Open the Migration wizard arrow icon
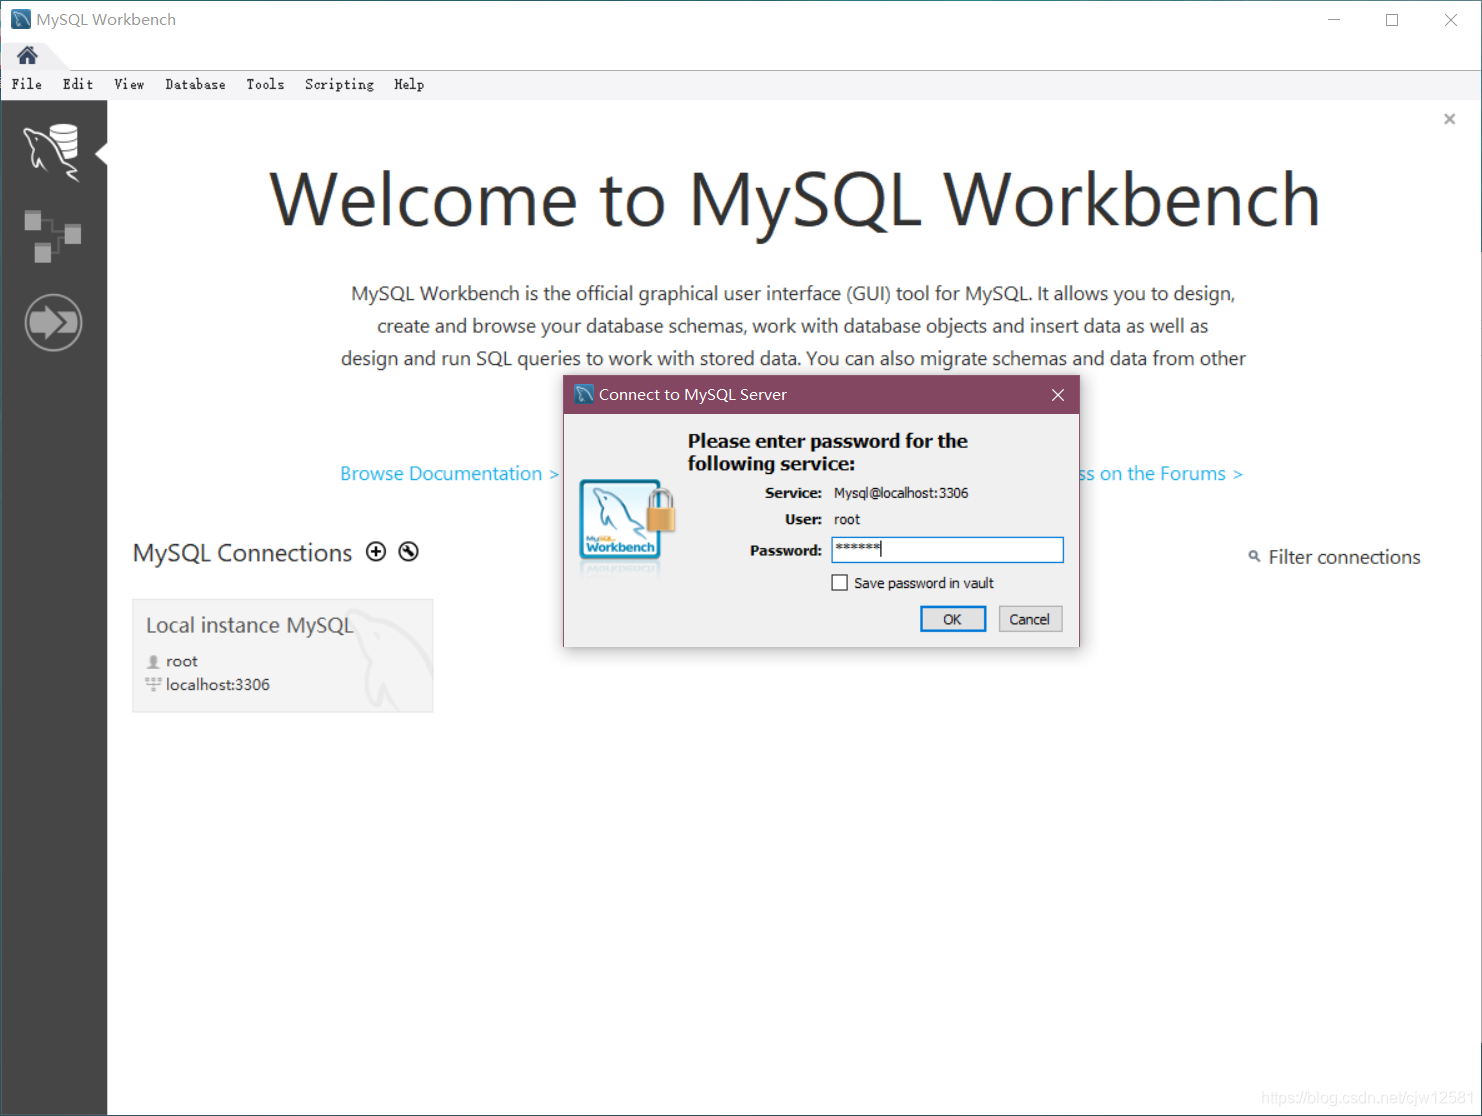 coord(53,322)
